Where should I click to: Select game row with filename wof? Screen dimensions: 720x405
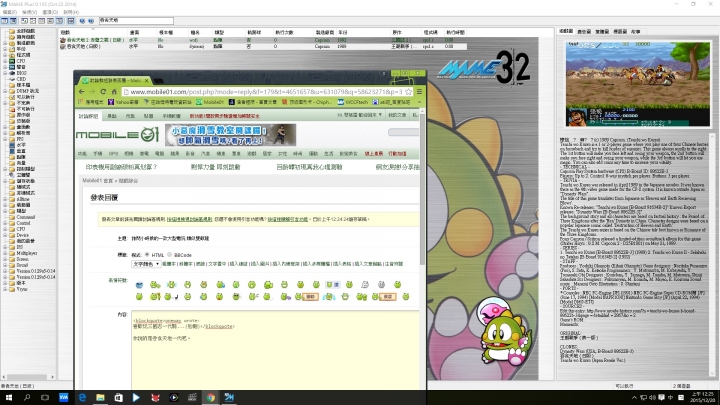[262, 40]
